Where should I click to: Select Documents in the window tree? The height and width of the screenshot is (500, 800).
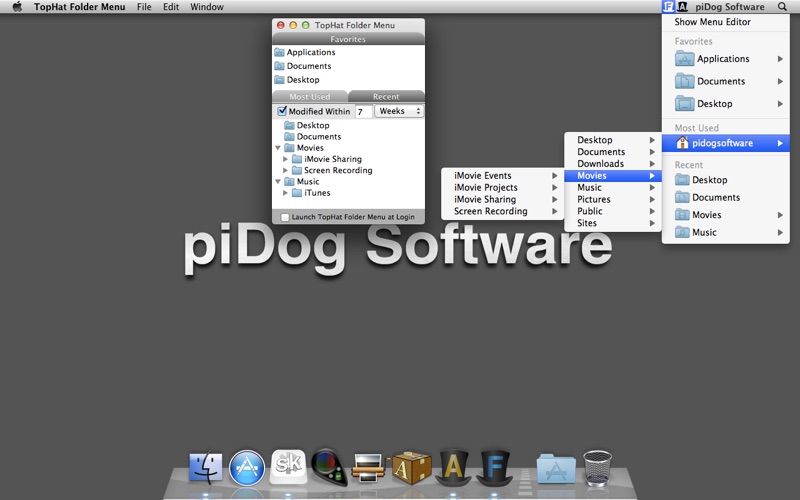319,137
